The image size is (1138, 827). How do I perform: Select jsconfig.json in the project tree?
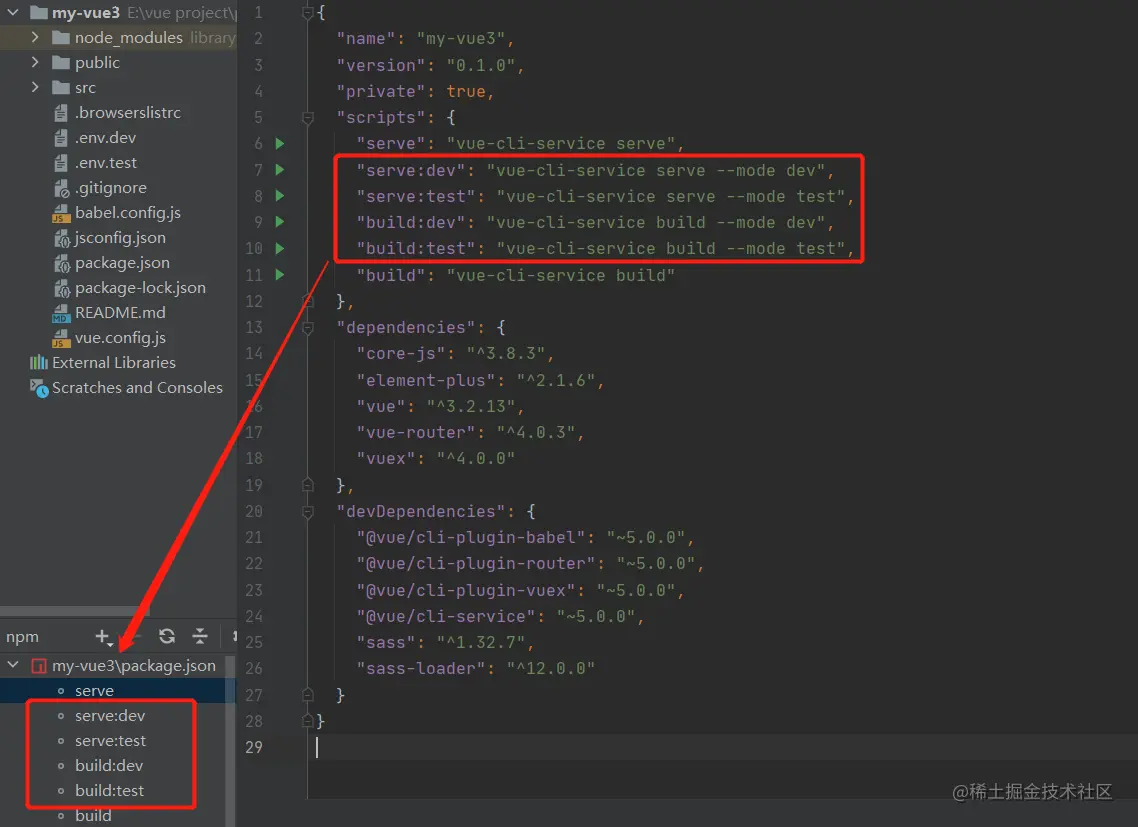[x=118, y=238]
